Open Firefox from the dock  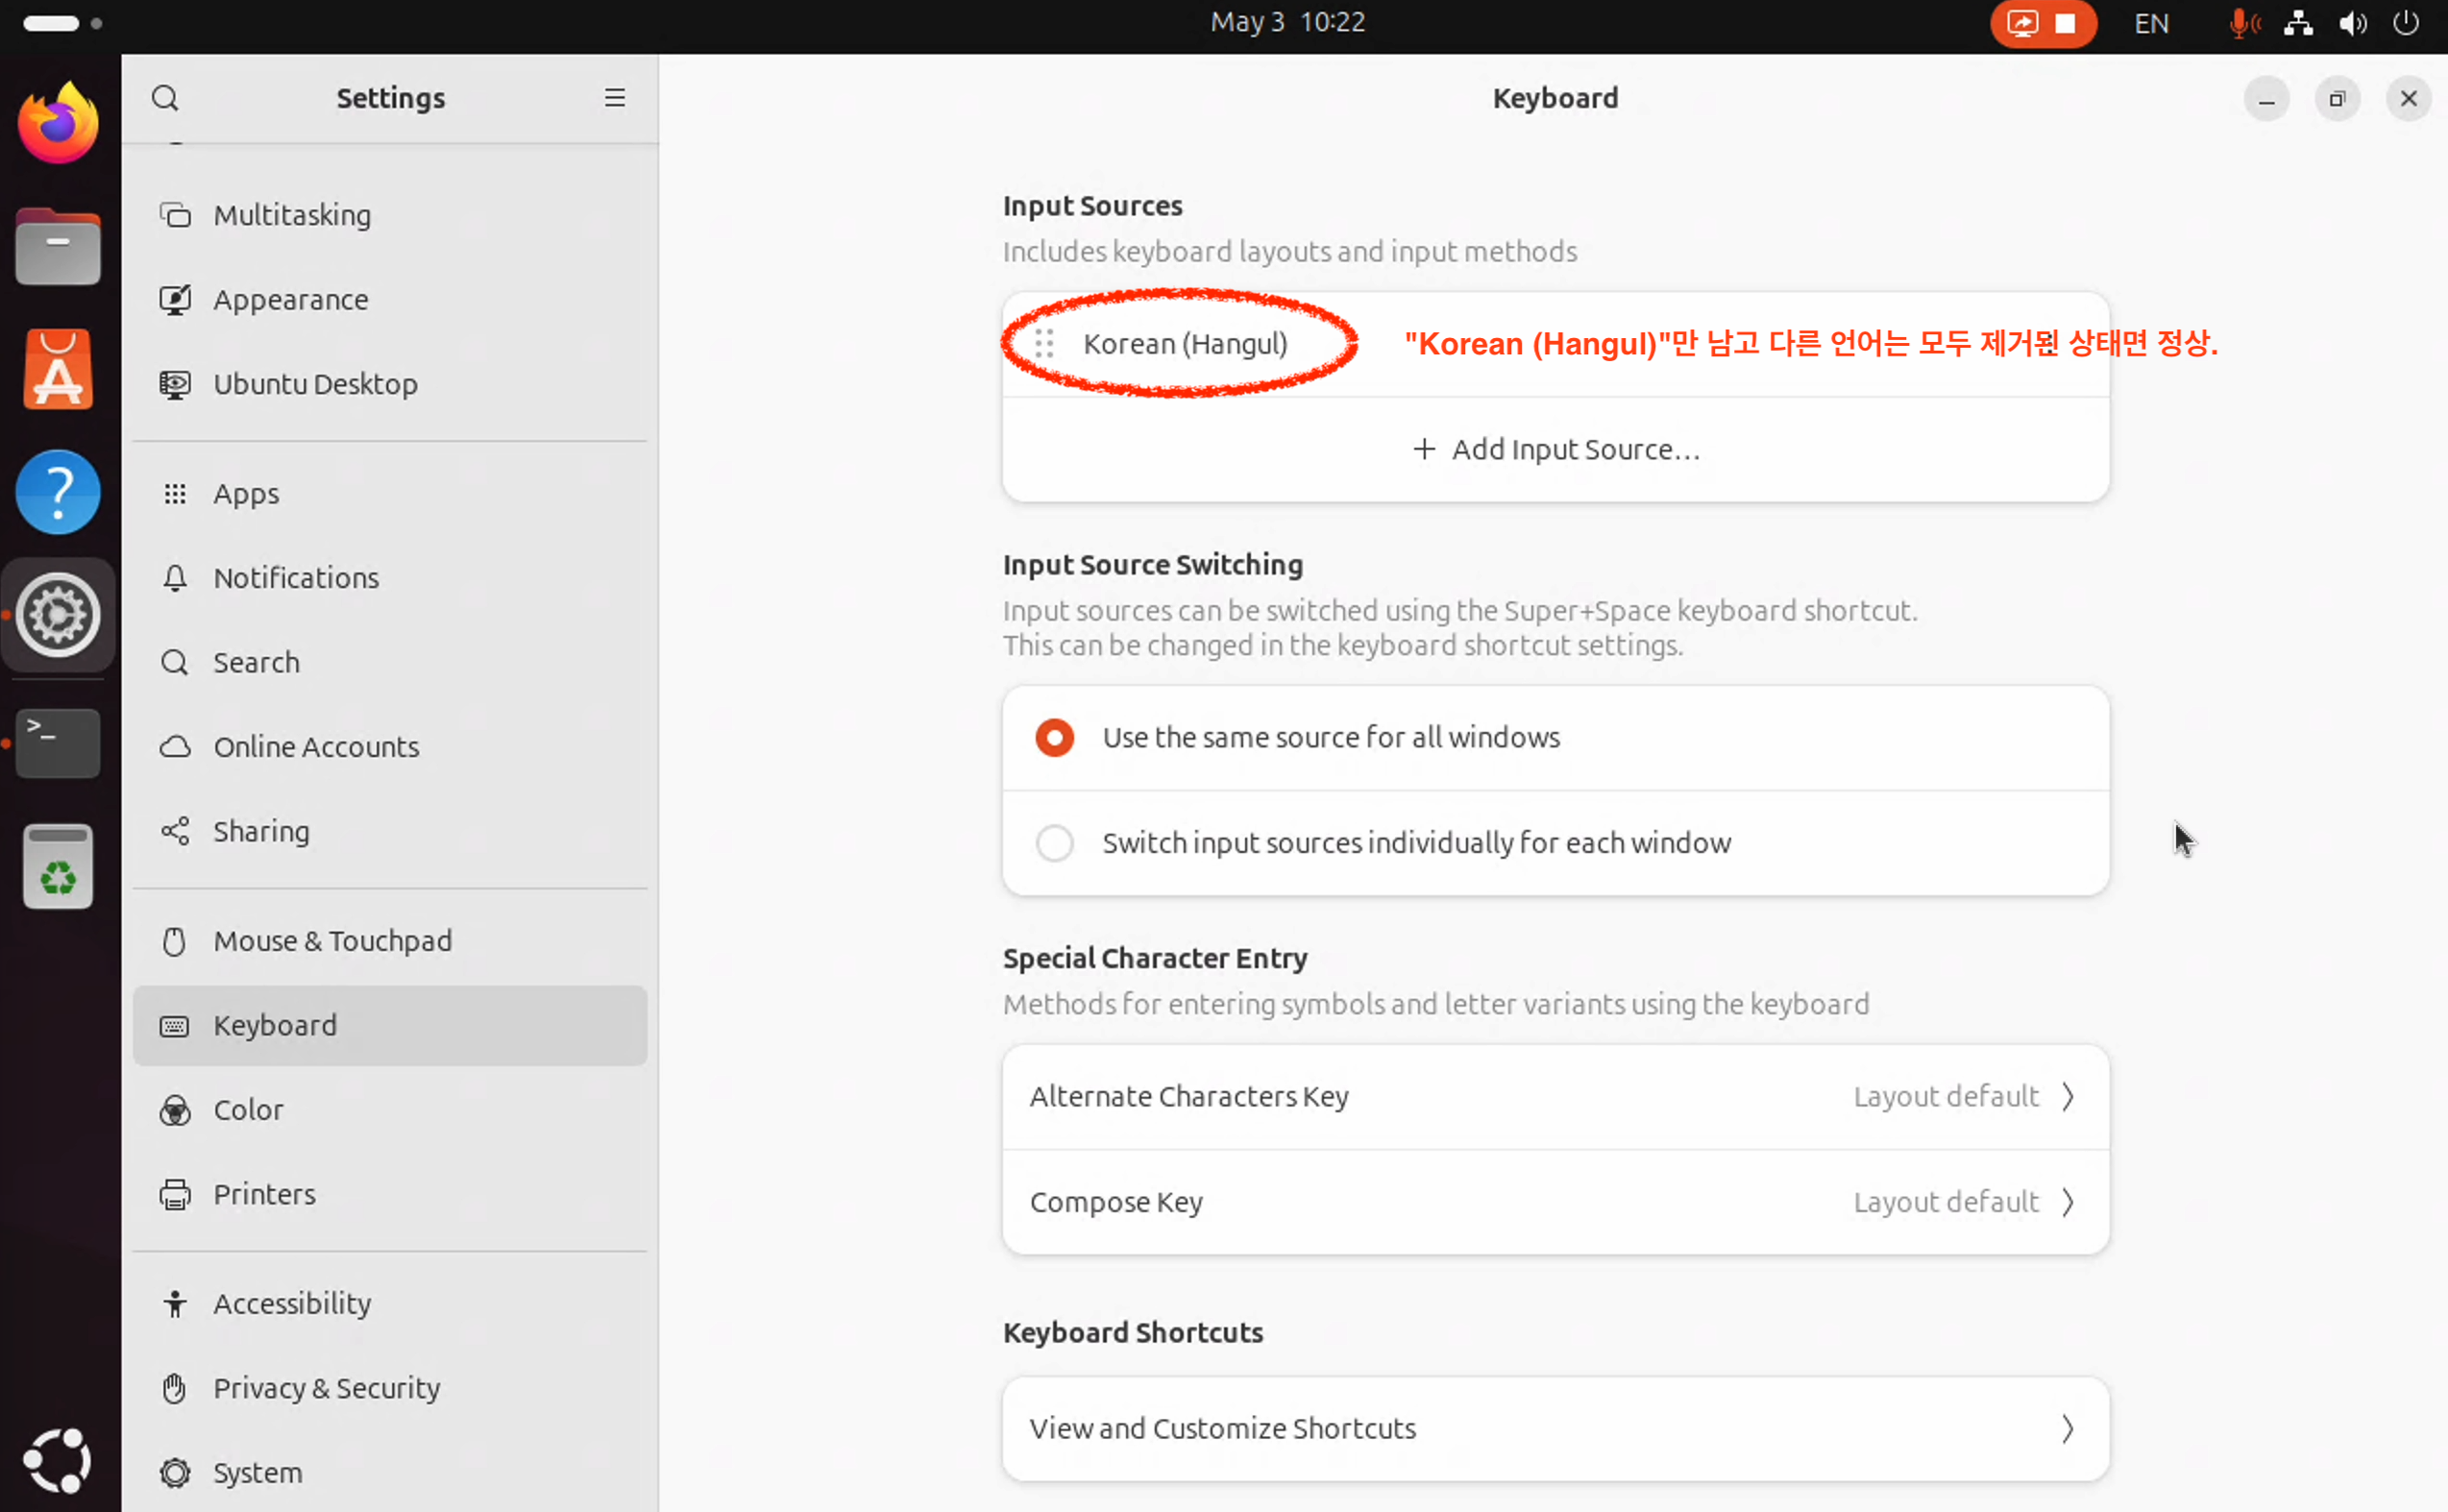pyautogui.click(x=58, y=123)
